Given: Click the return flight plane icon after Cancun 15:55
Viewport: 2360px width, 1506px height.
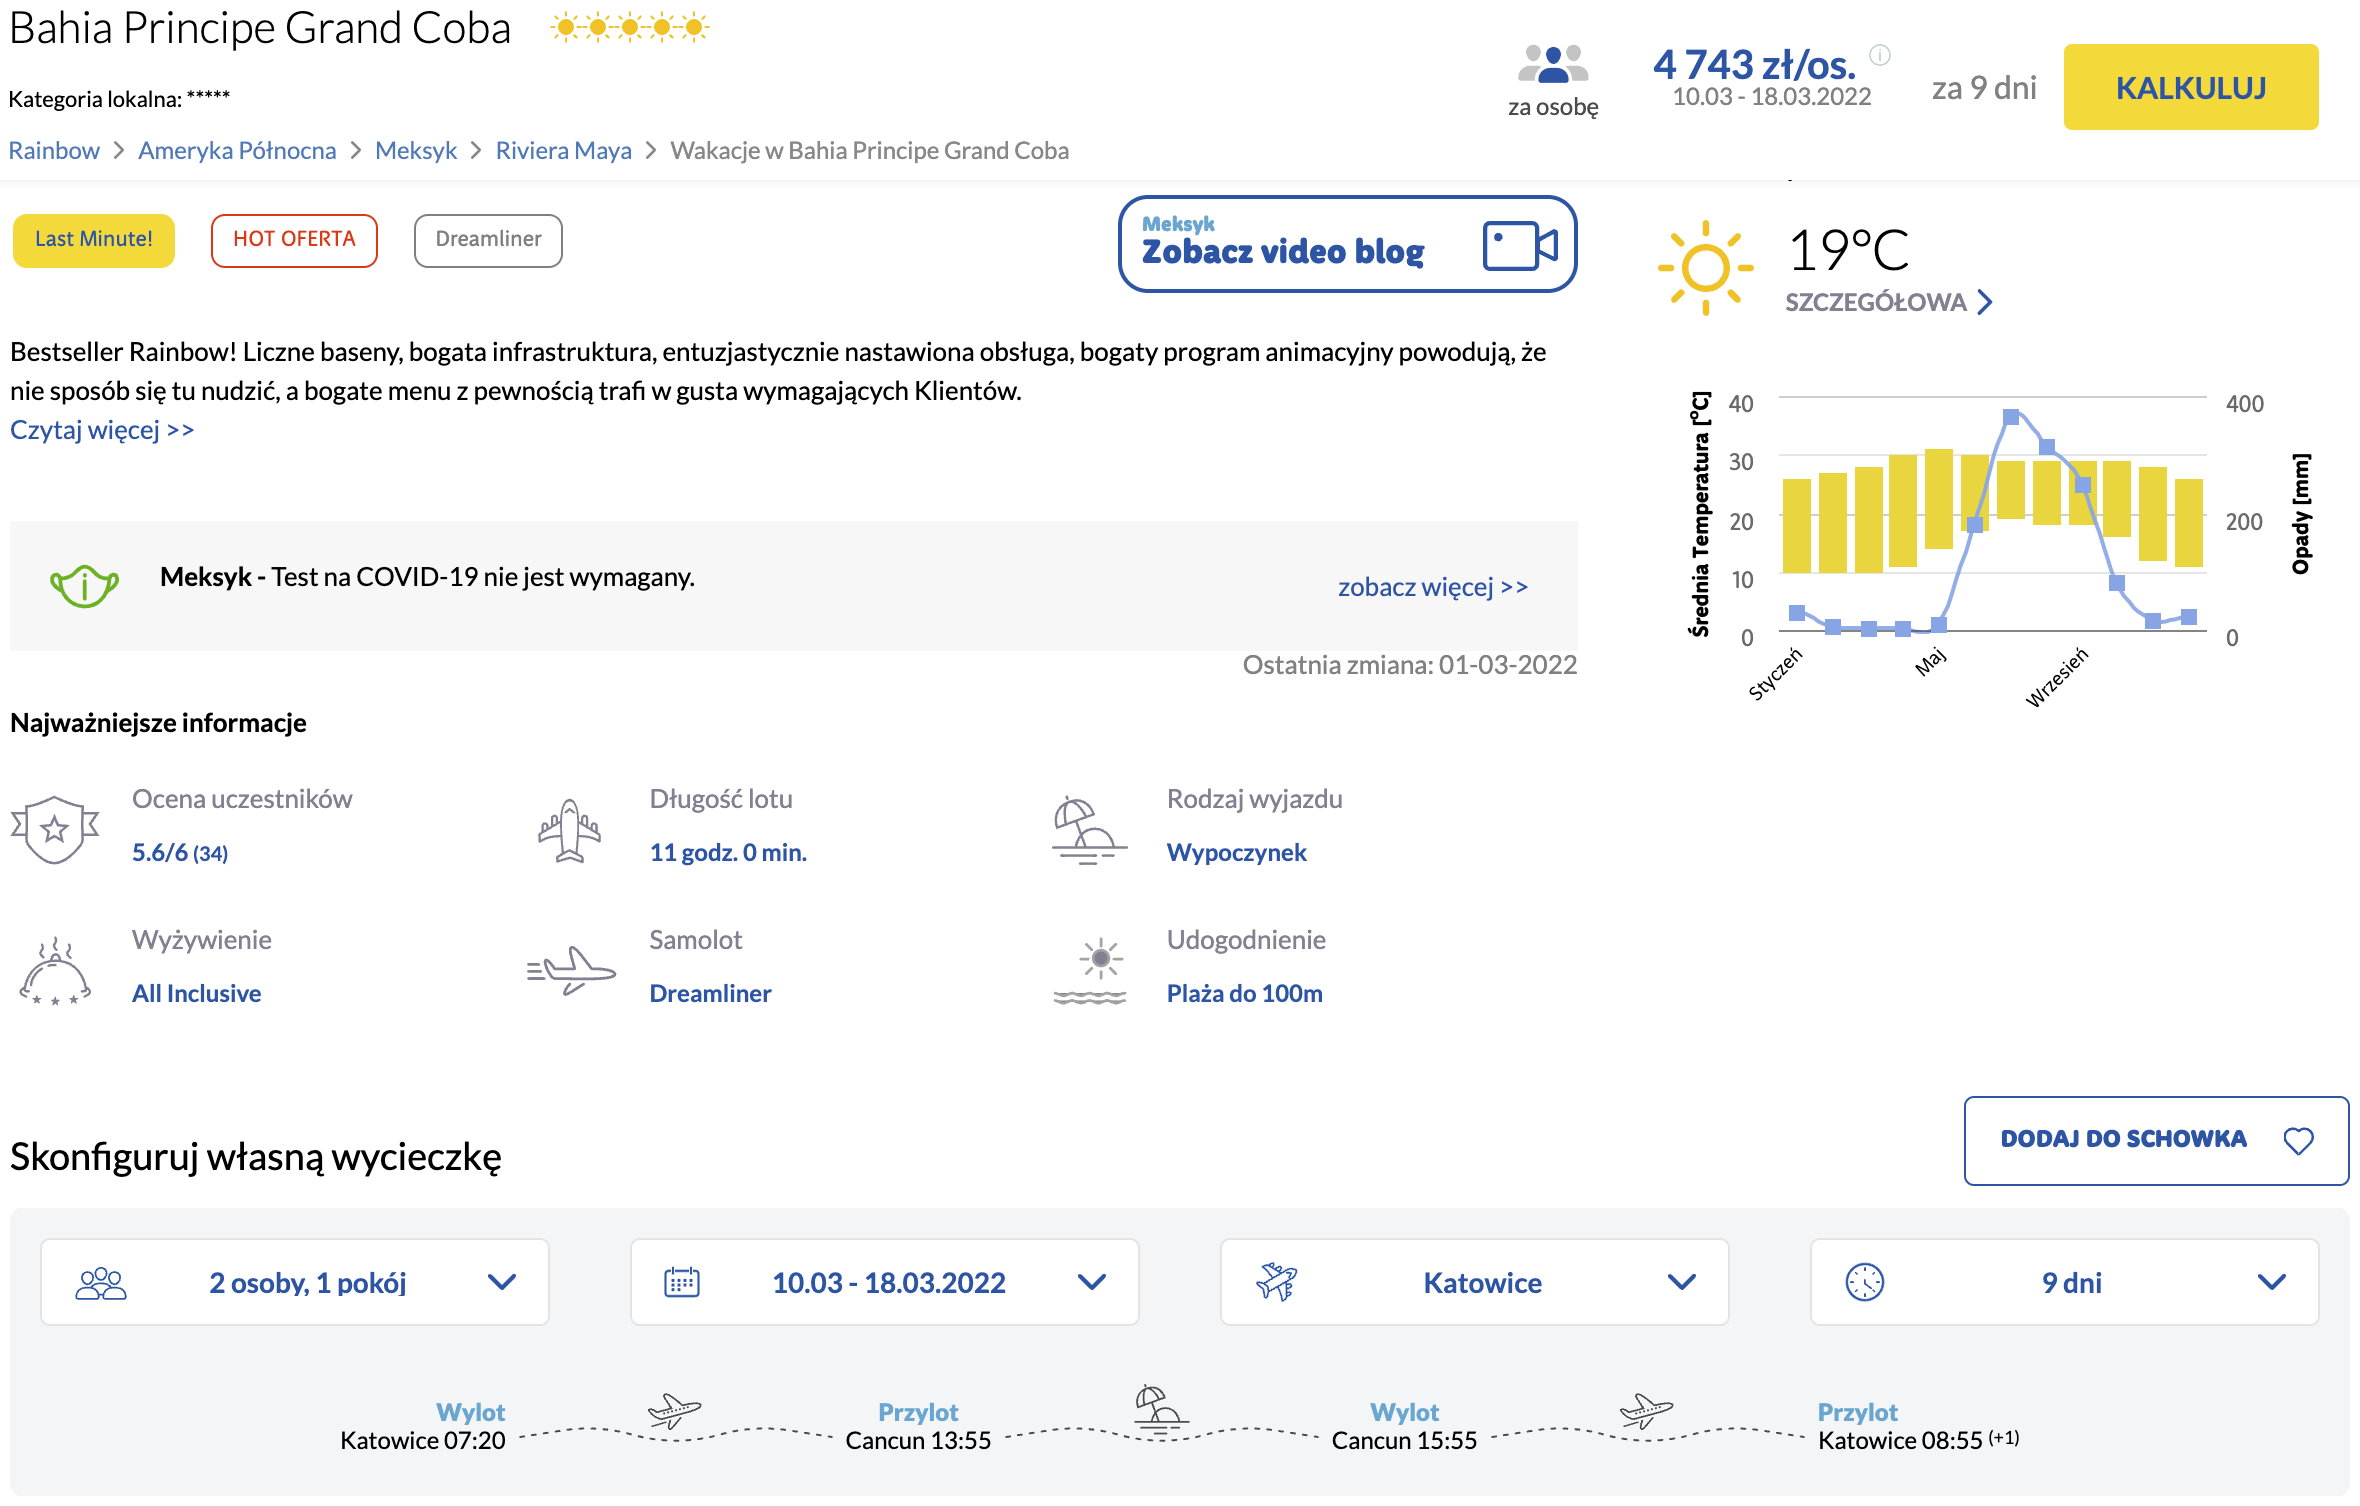Looking at the screenshot, I should tap(1647, 1411).
